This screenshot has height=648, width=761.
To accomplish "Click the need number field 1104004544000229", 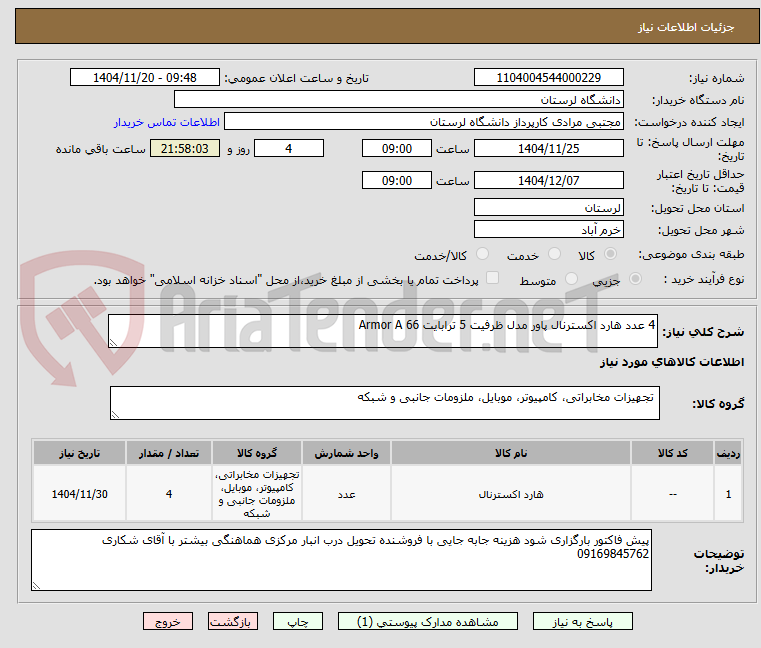I will 548,77.
